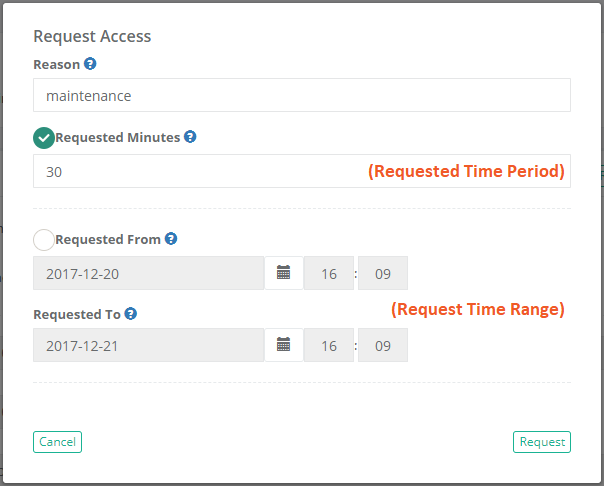Click the help icon next to Reason

point(90,64)
